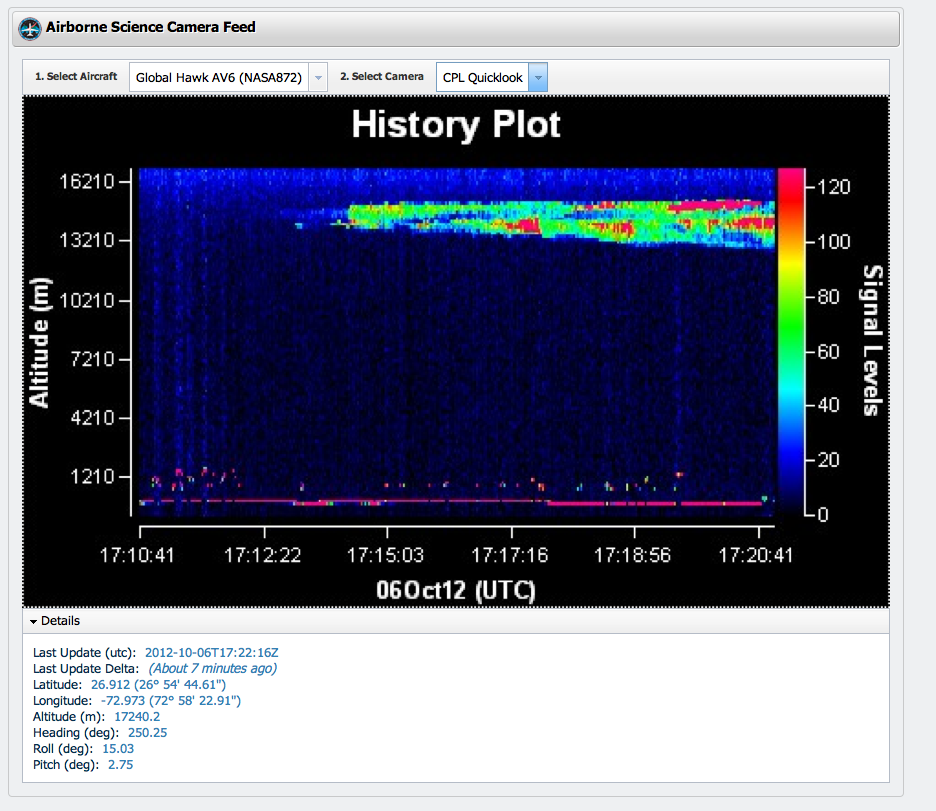Collapse the Details section triangle
The height and width of the screenshot is (811, 936).
[x=33, y=621]
